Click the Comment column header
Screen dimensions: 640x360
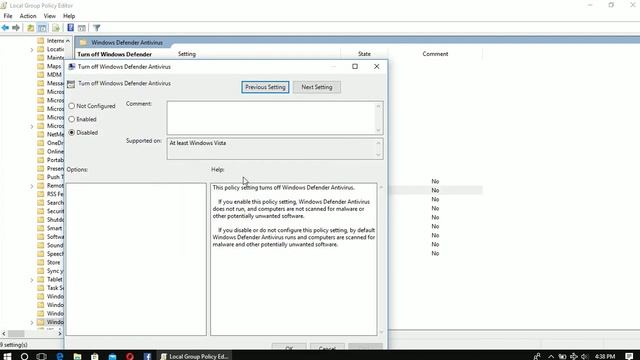[x=435, y=54]
